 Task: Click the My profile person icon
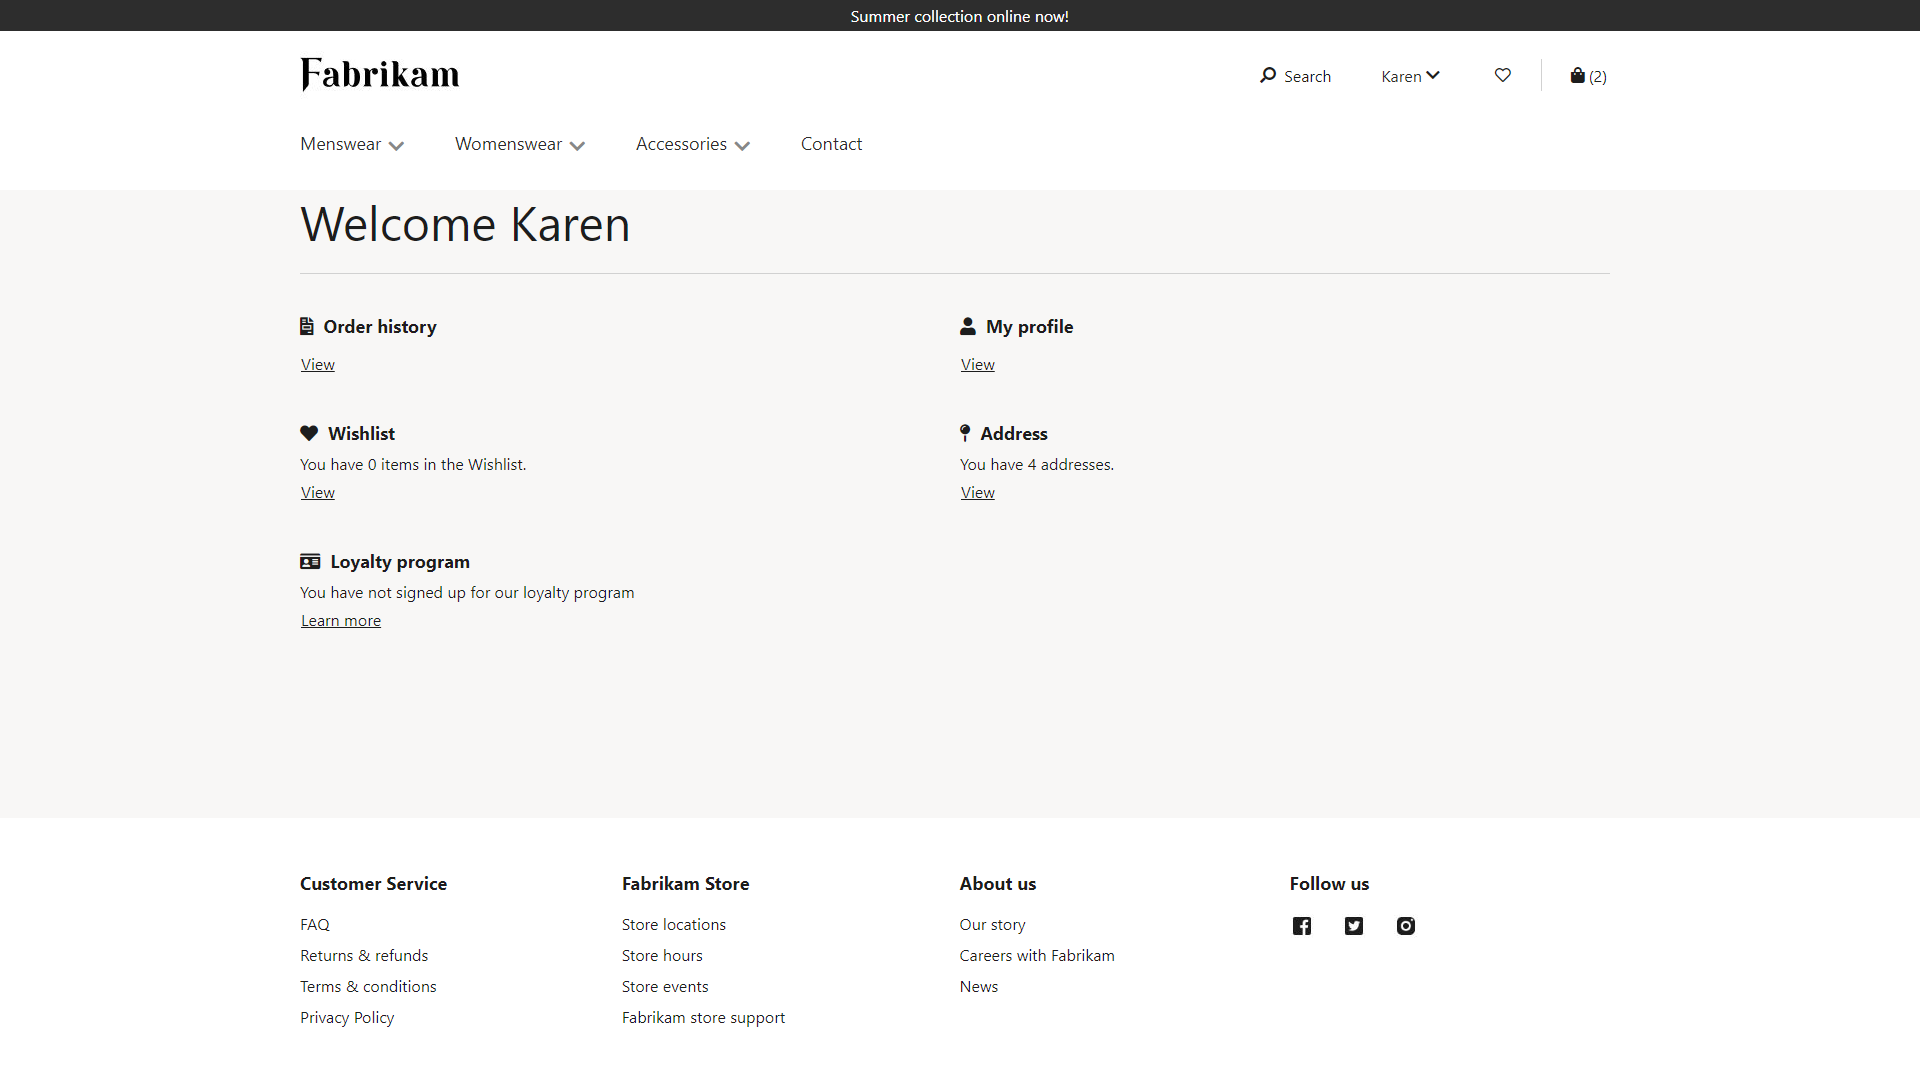(x=968, y=327)
